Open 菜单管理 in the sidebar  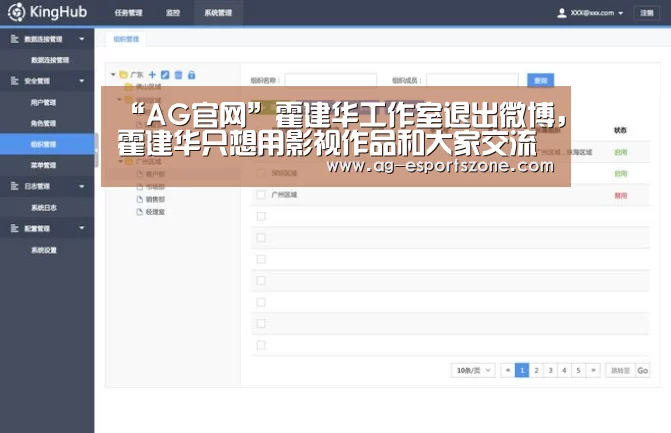coord(43,165)
